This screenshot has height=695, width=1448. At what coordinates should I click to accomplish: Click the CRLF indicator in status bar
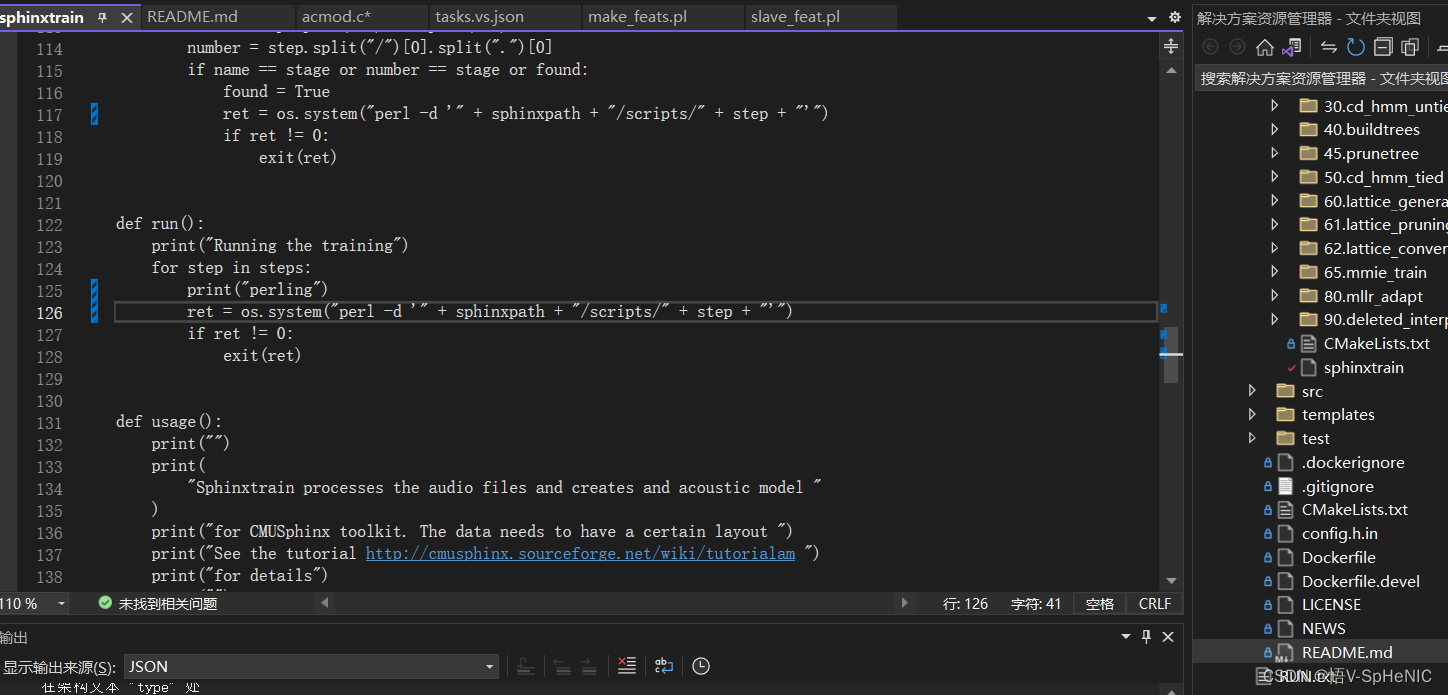tap(1154, 603)
